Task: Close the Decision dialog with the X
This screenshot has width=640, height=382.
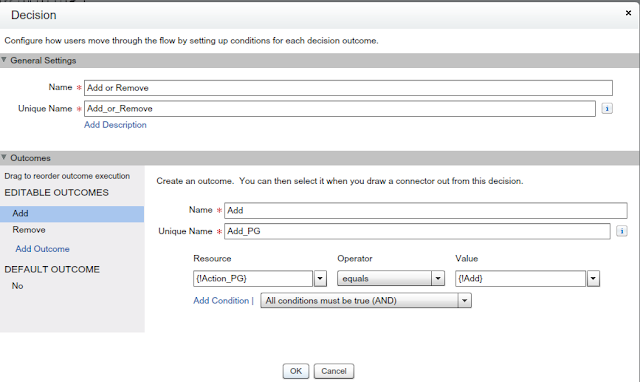Action: click(x=628, y=13)
